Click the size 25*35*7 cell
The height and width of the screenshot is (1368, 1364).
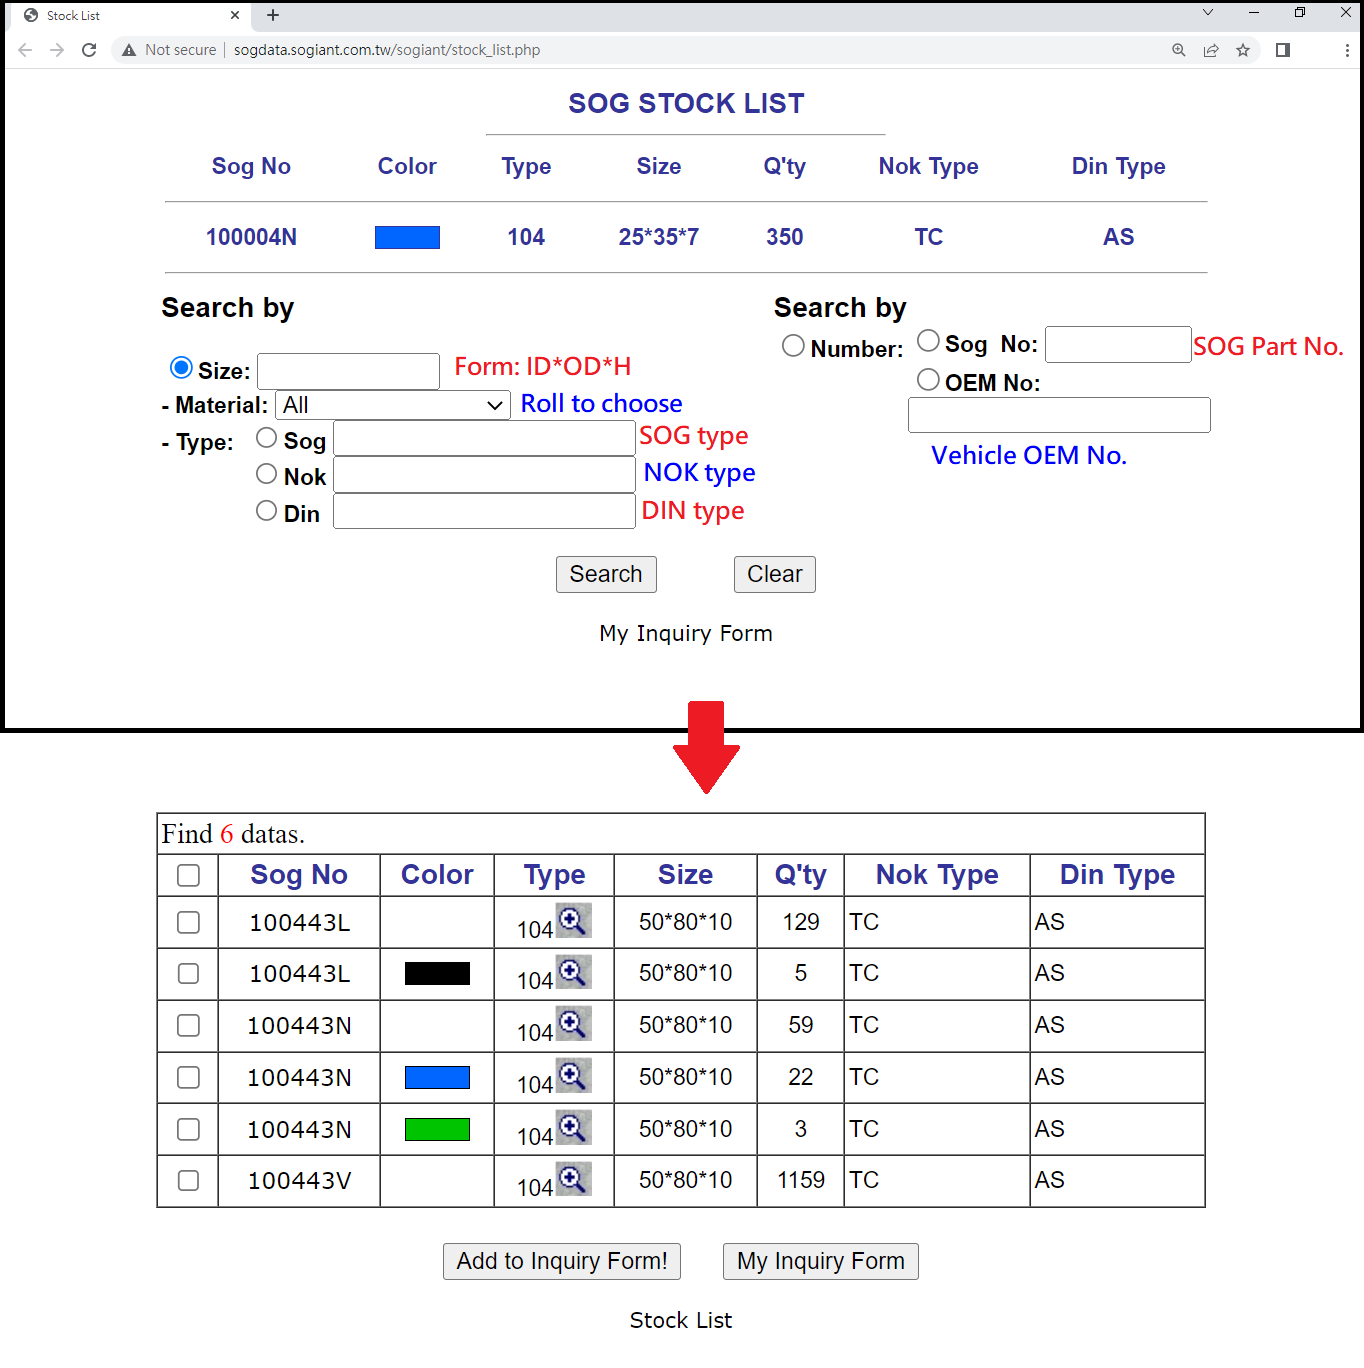click(658, 237)
